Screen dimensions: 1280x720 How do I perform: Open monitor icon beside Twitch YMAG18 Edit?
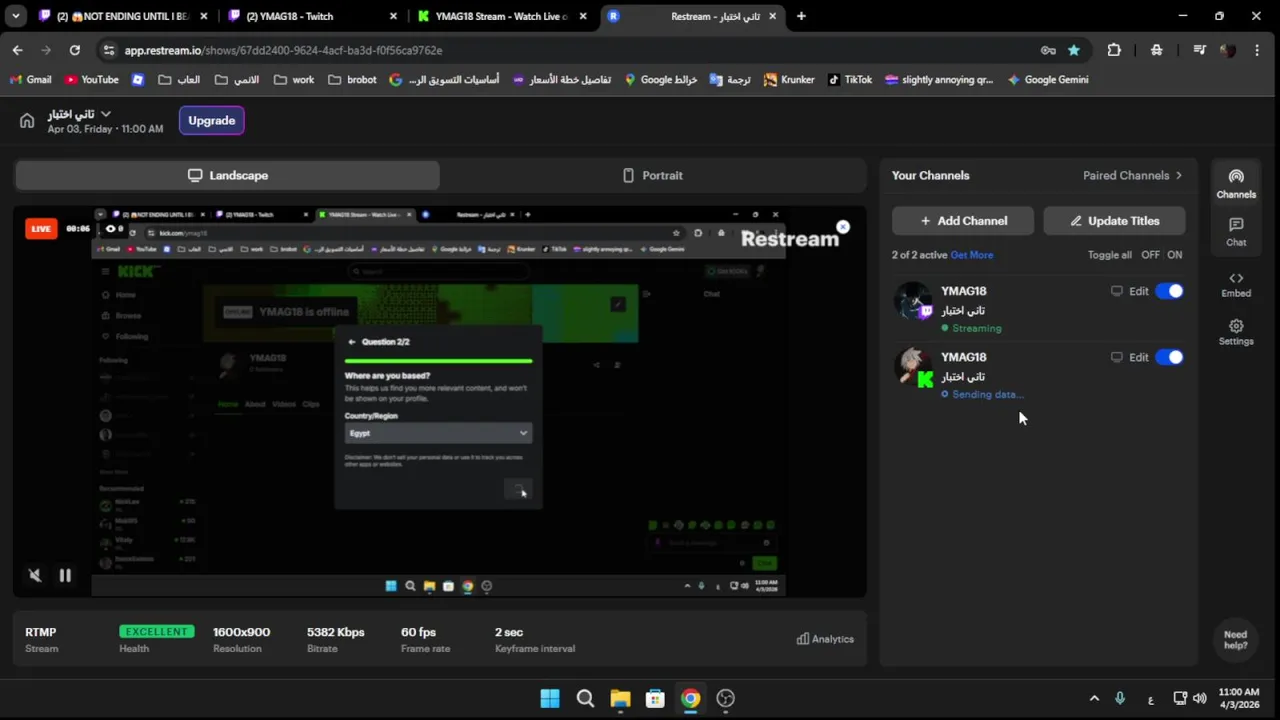pos(1117,291)
